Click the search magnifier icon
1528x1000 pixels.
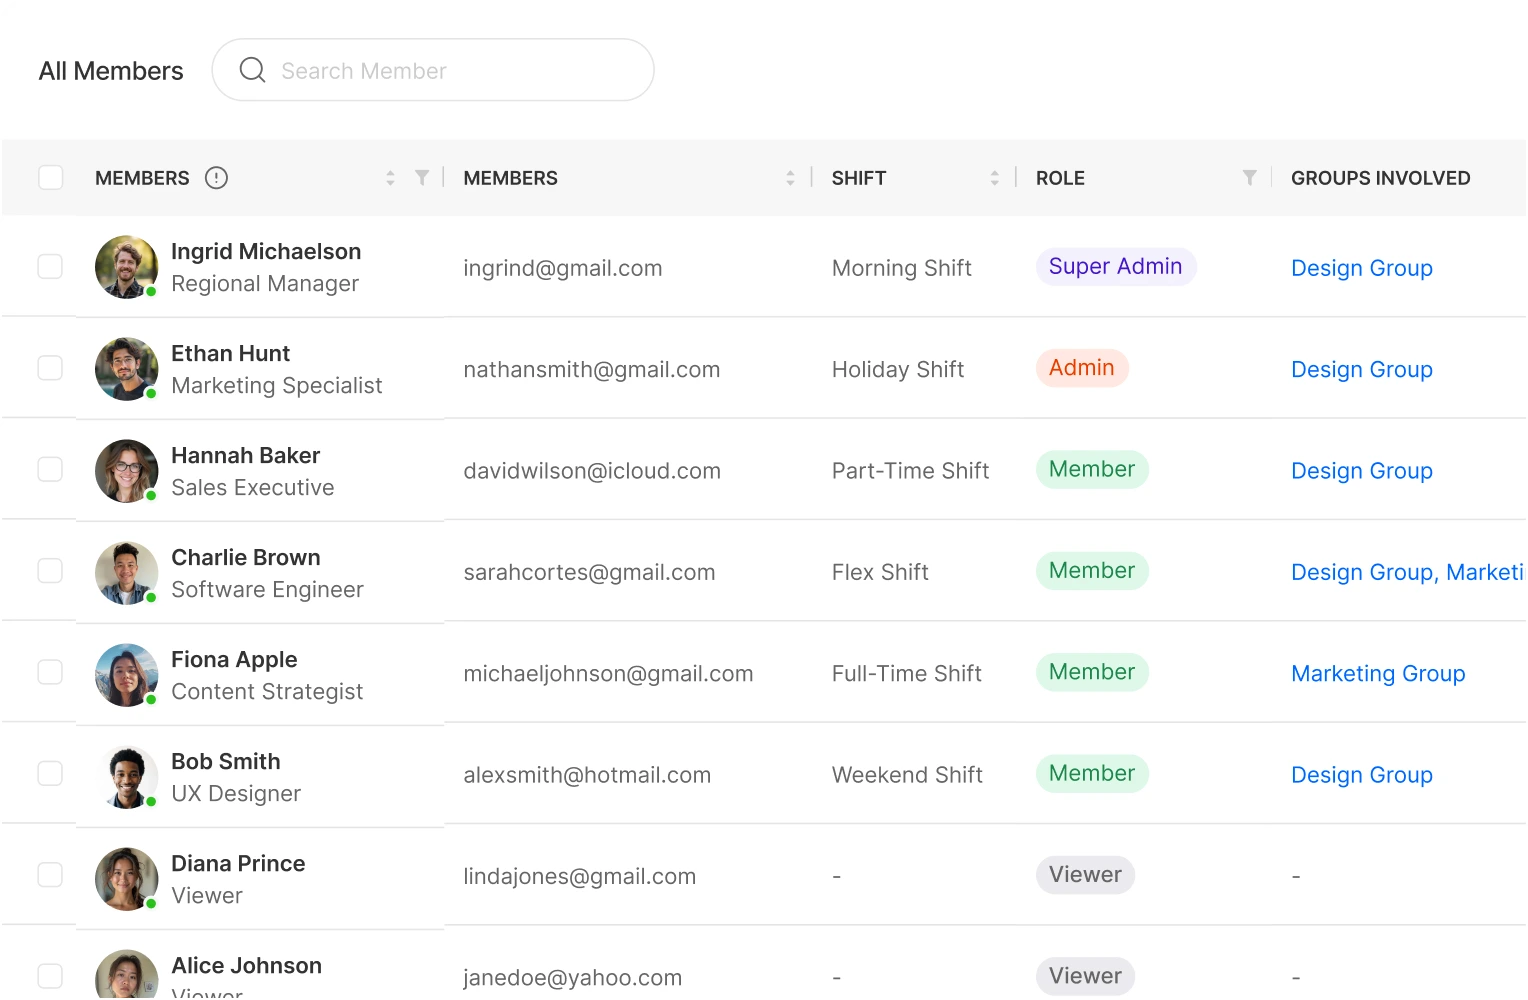252,70
